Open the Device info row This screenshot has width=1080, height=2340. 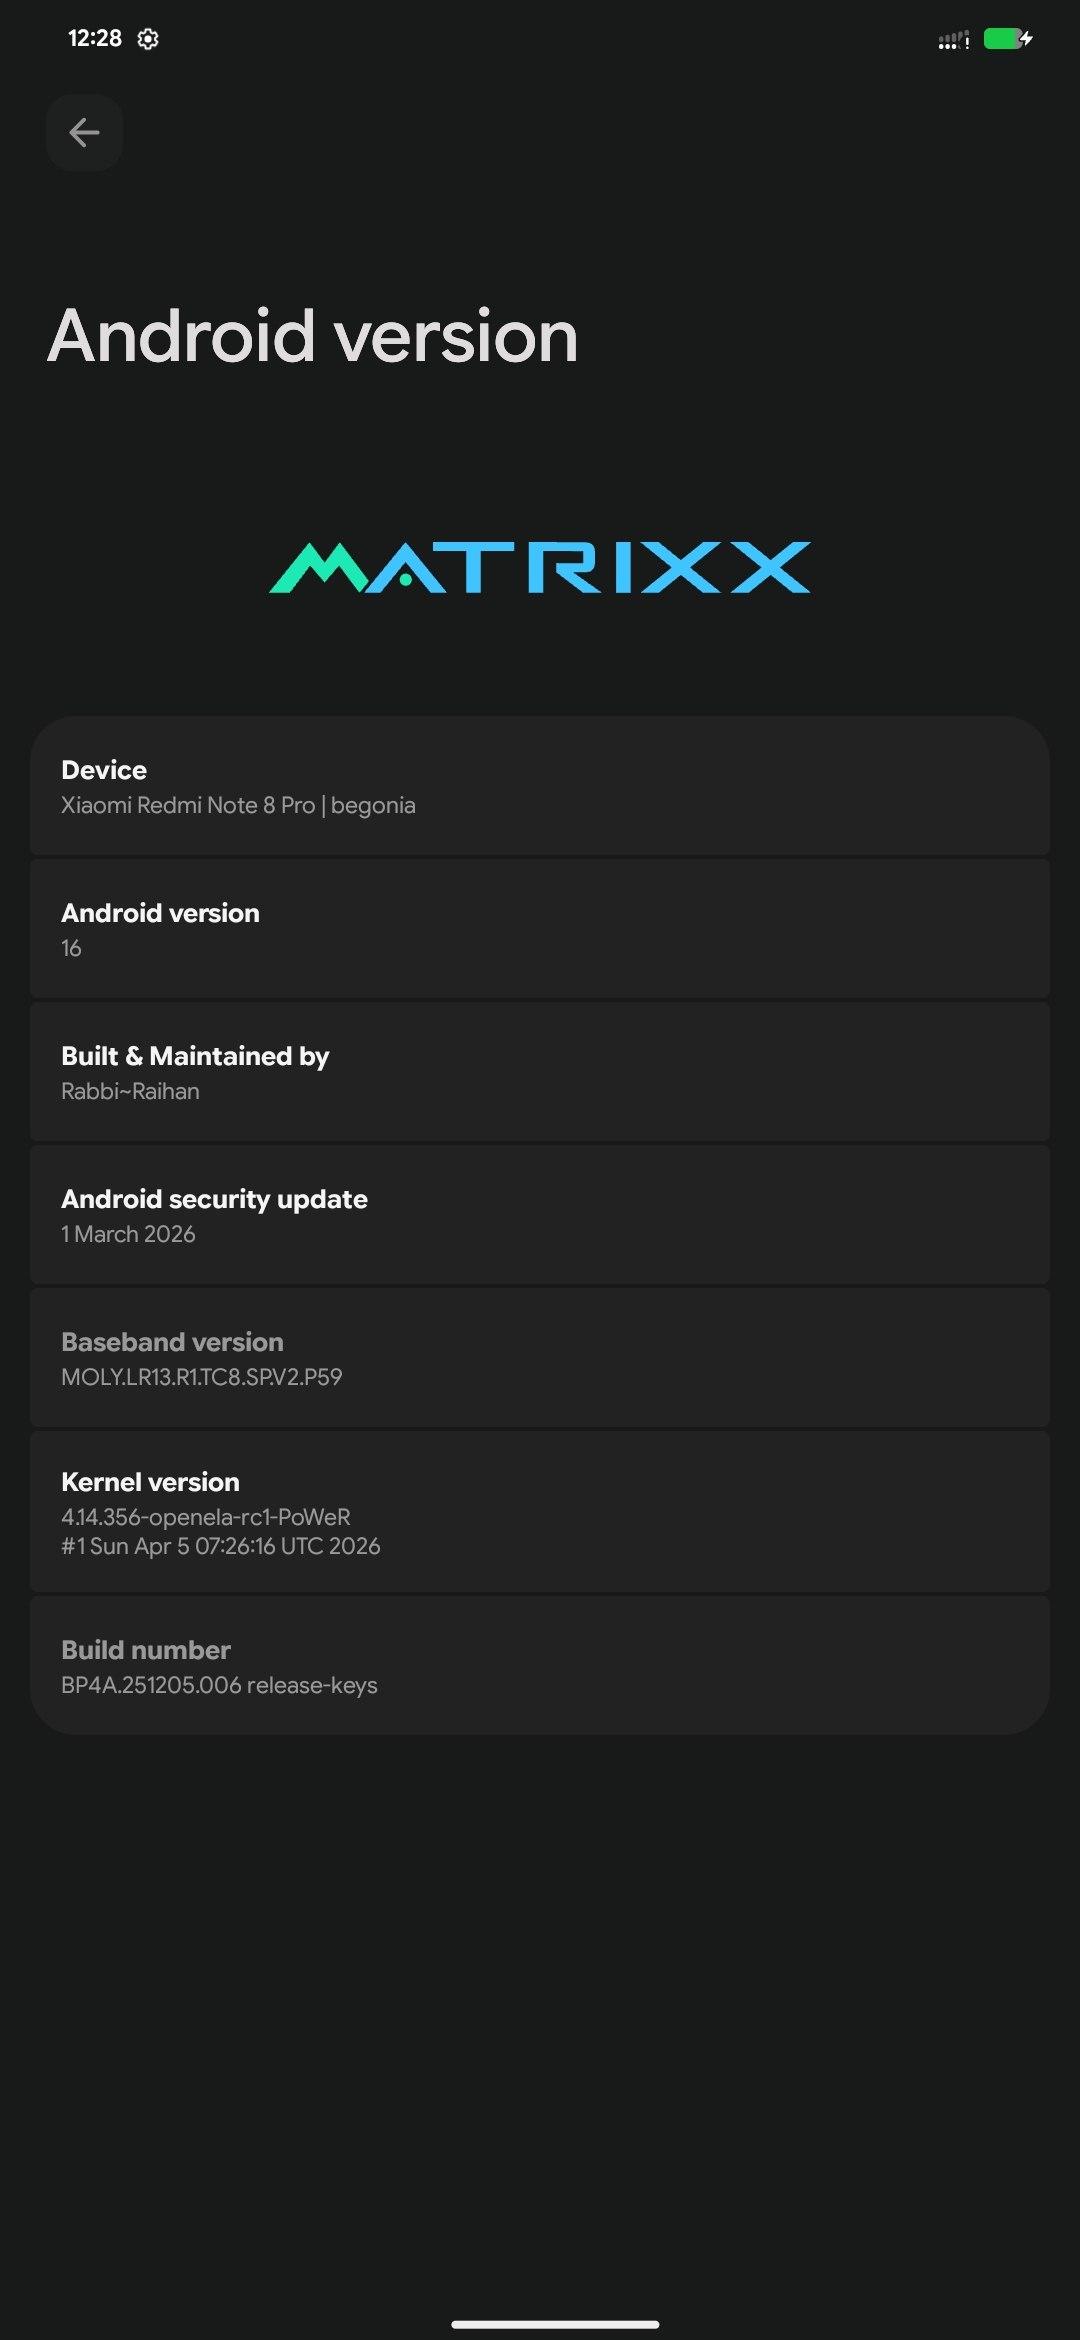coord(540,786)
